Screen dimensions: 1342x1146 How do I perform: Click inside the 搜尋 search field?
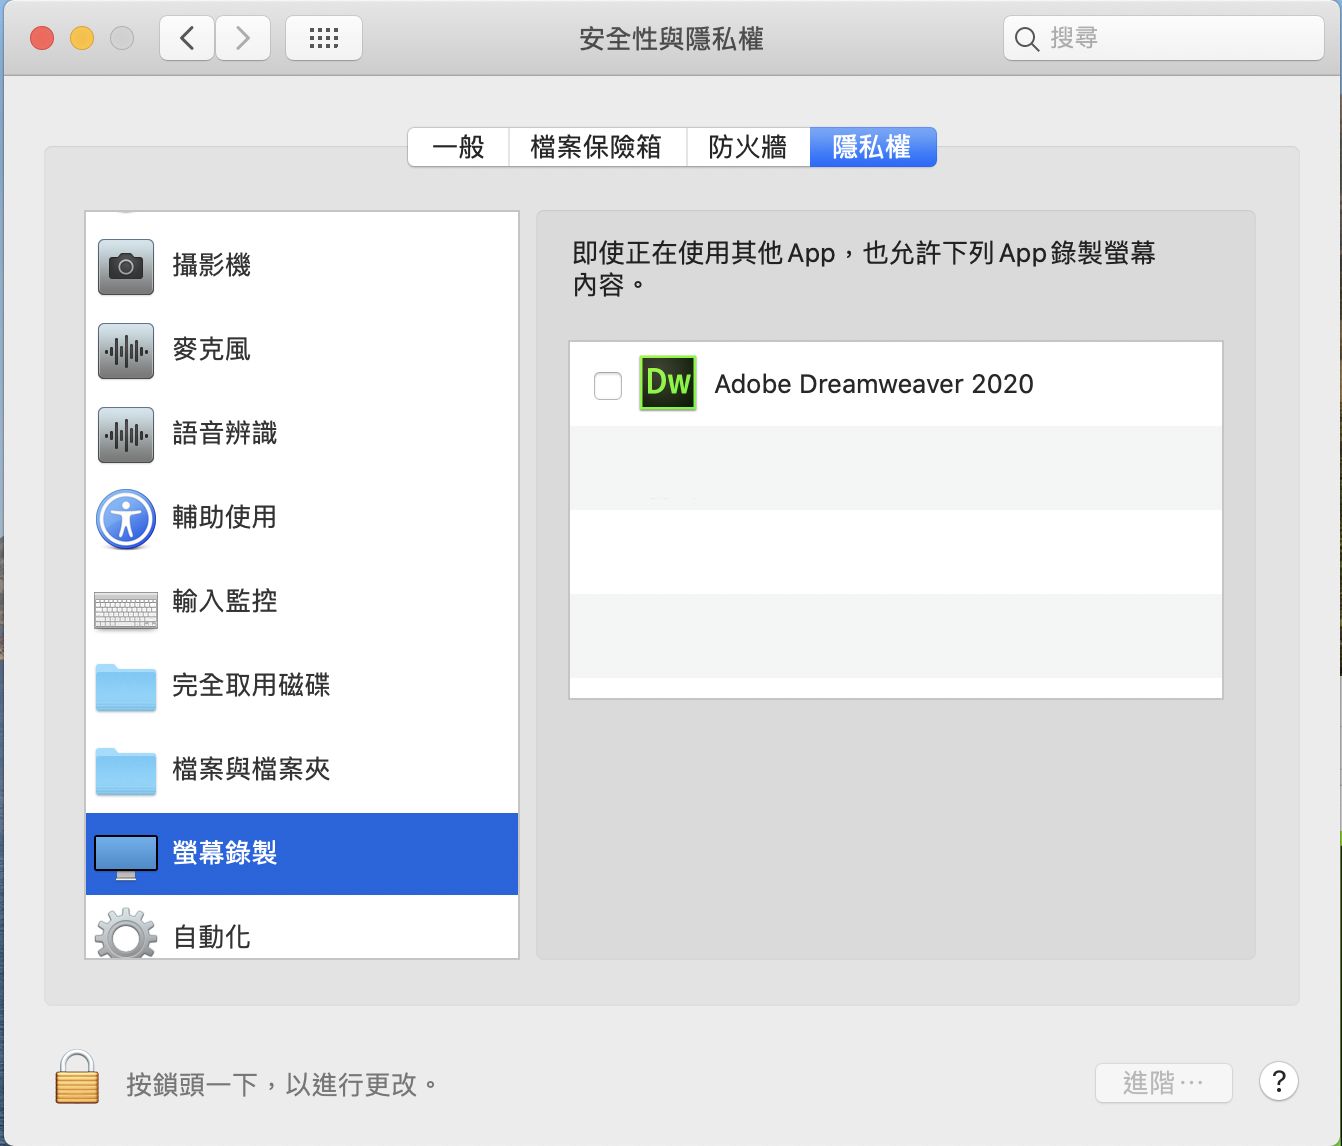[x=1164, y=39]
